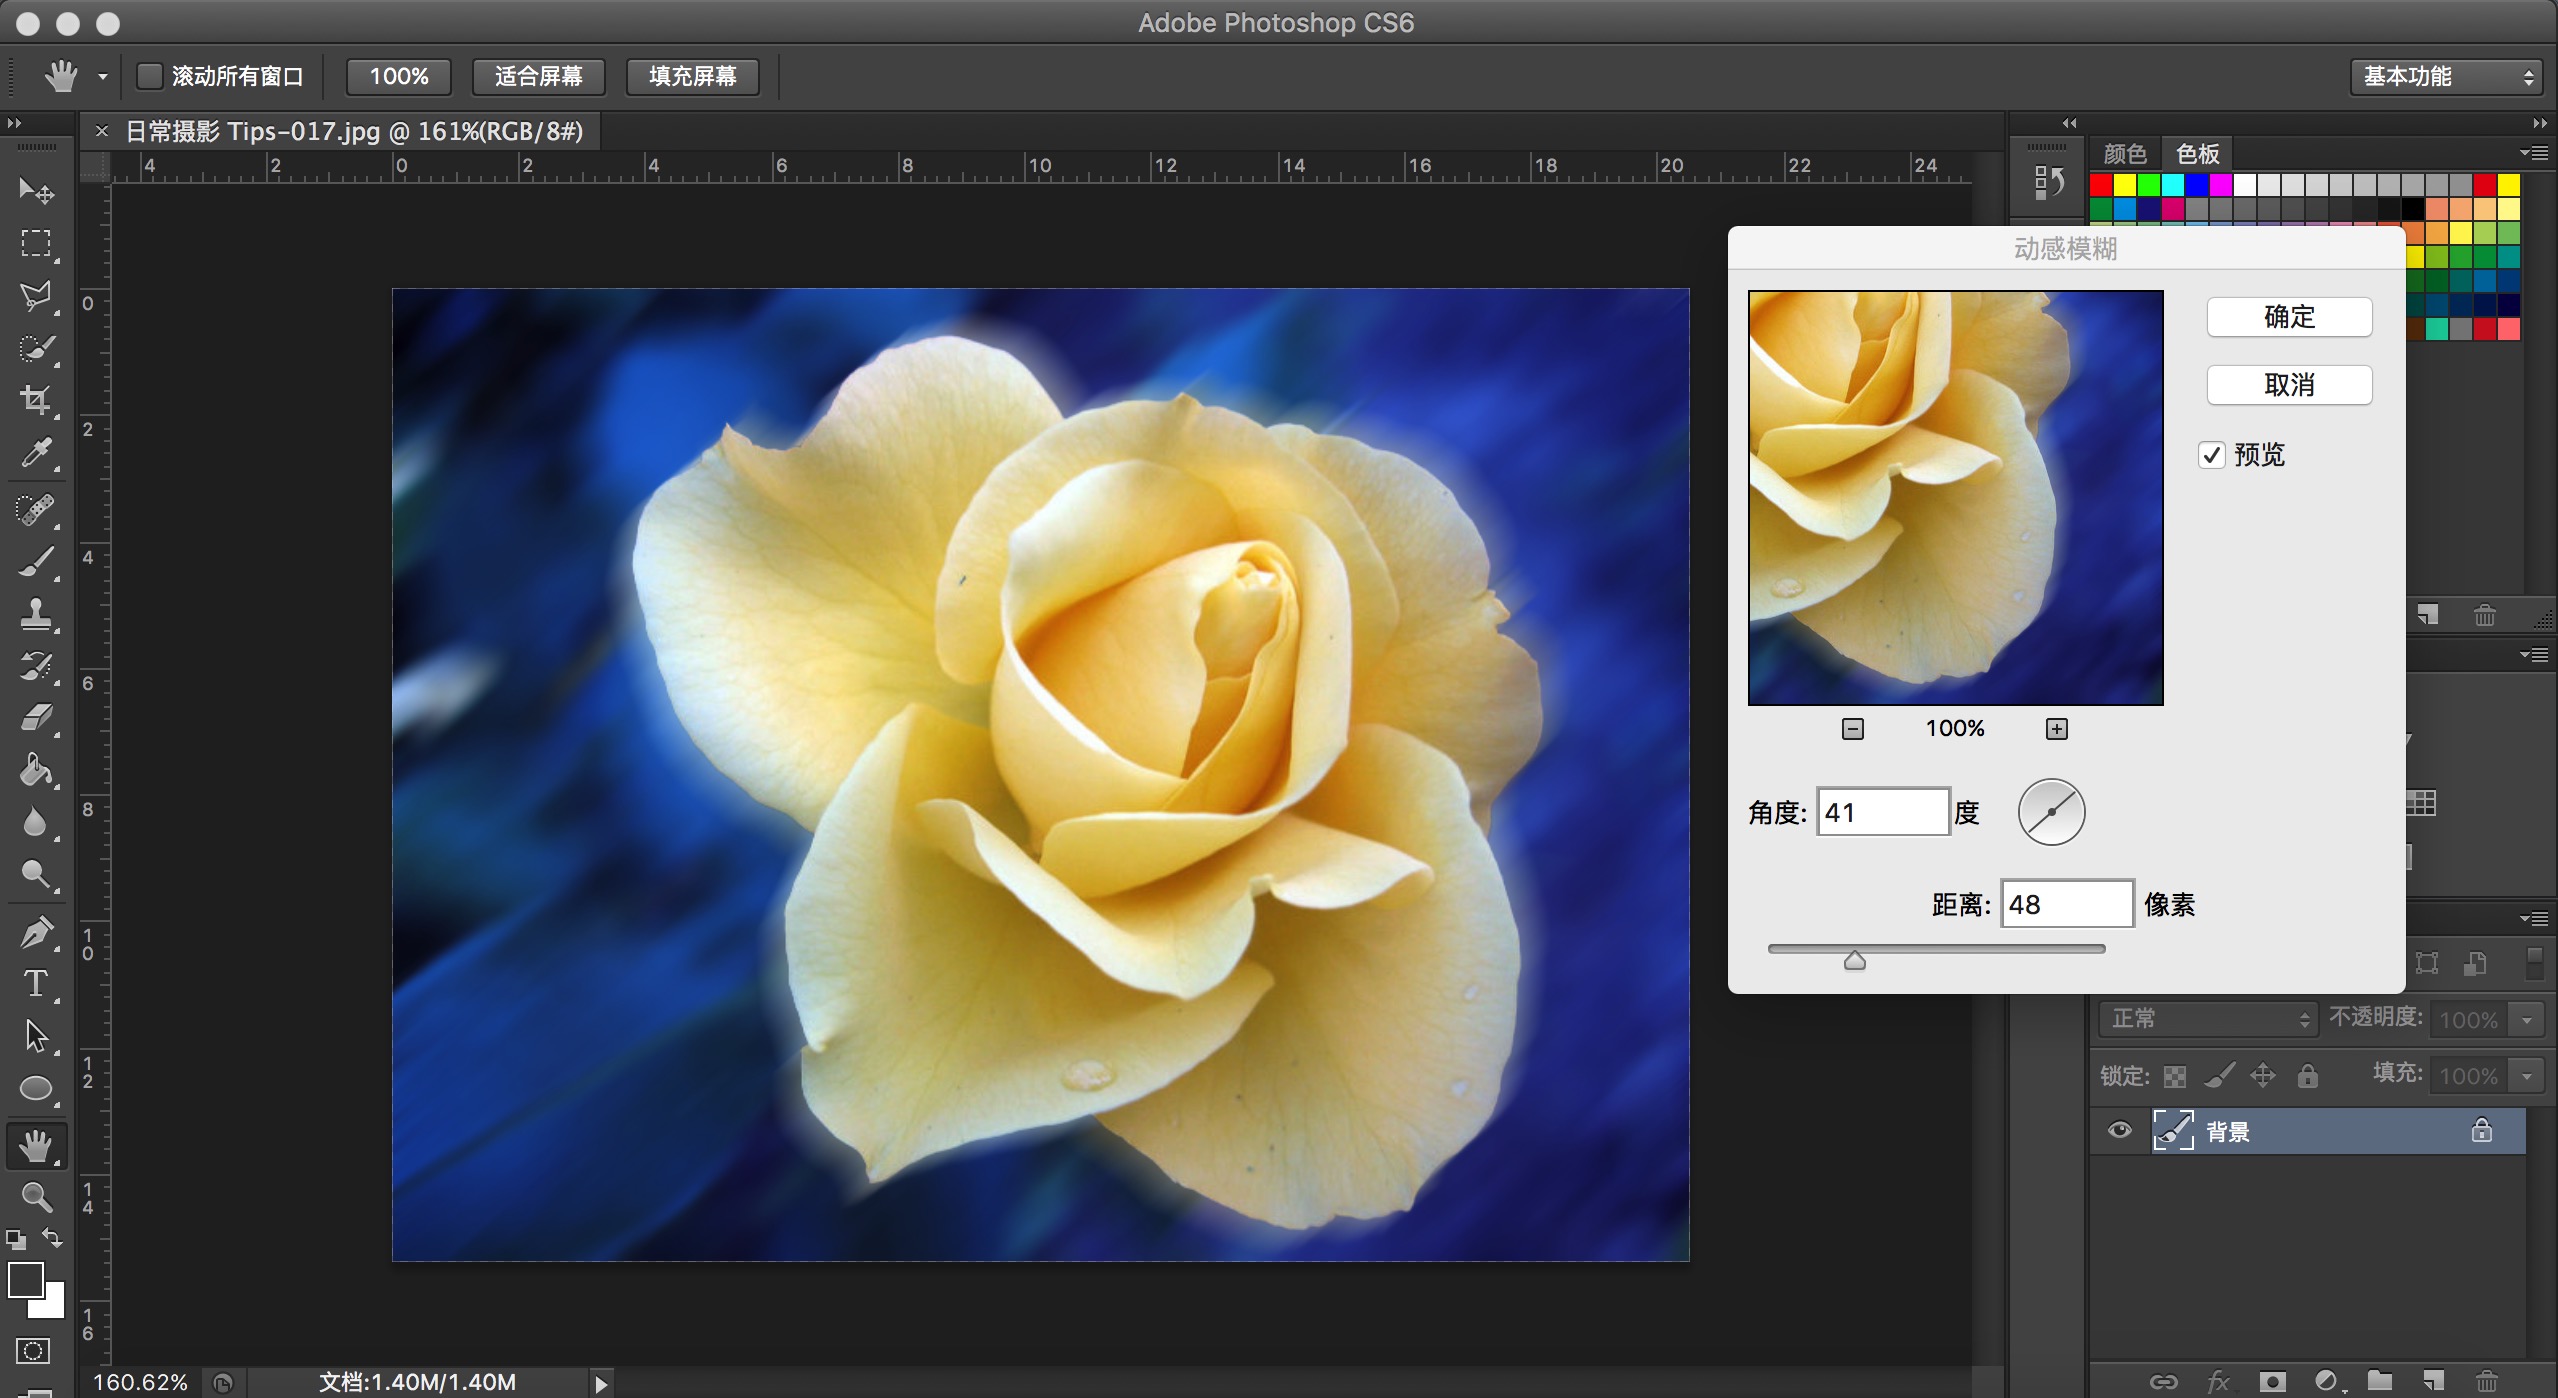This screenshot has width=2558, height=1398.
Task: Open the 基本功能 workspace dropdown
Action: pos(2444,76)
